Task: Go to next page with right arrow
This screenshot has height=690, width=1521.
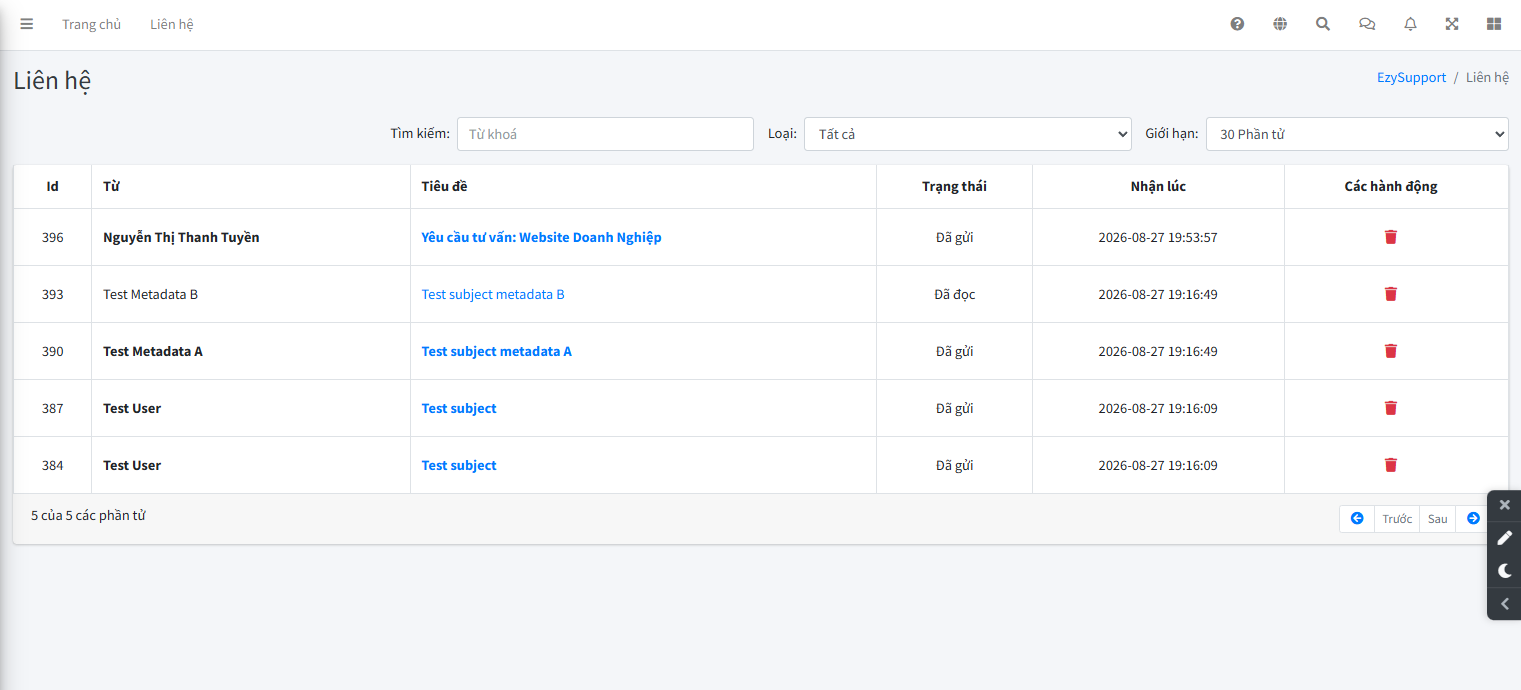Action: 1473,519
